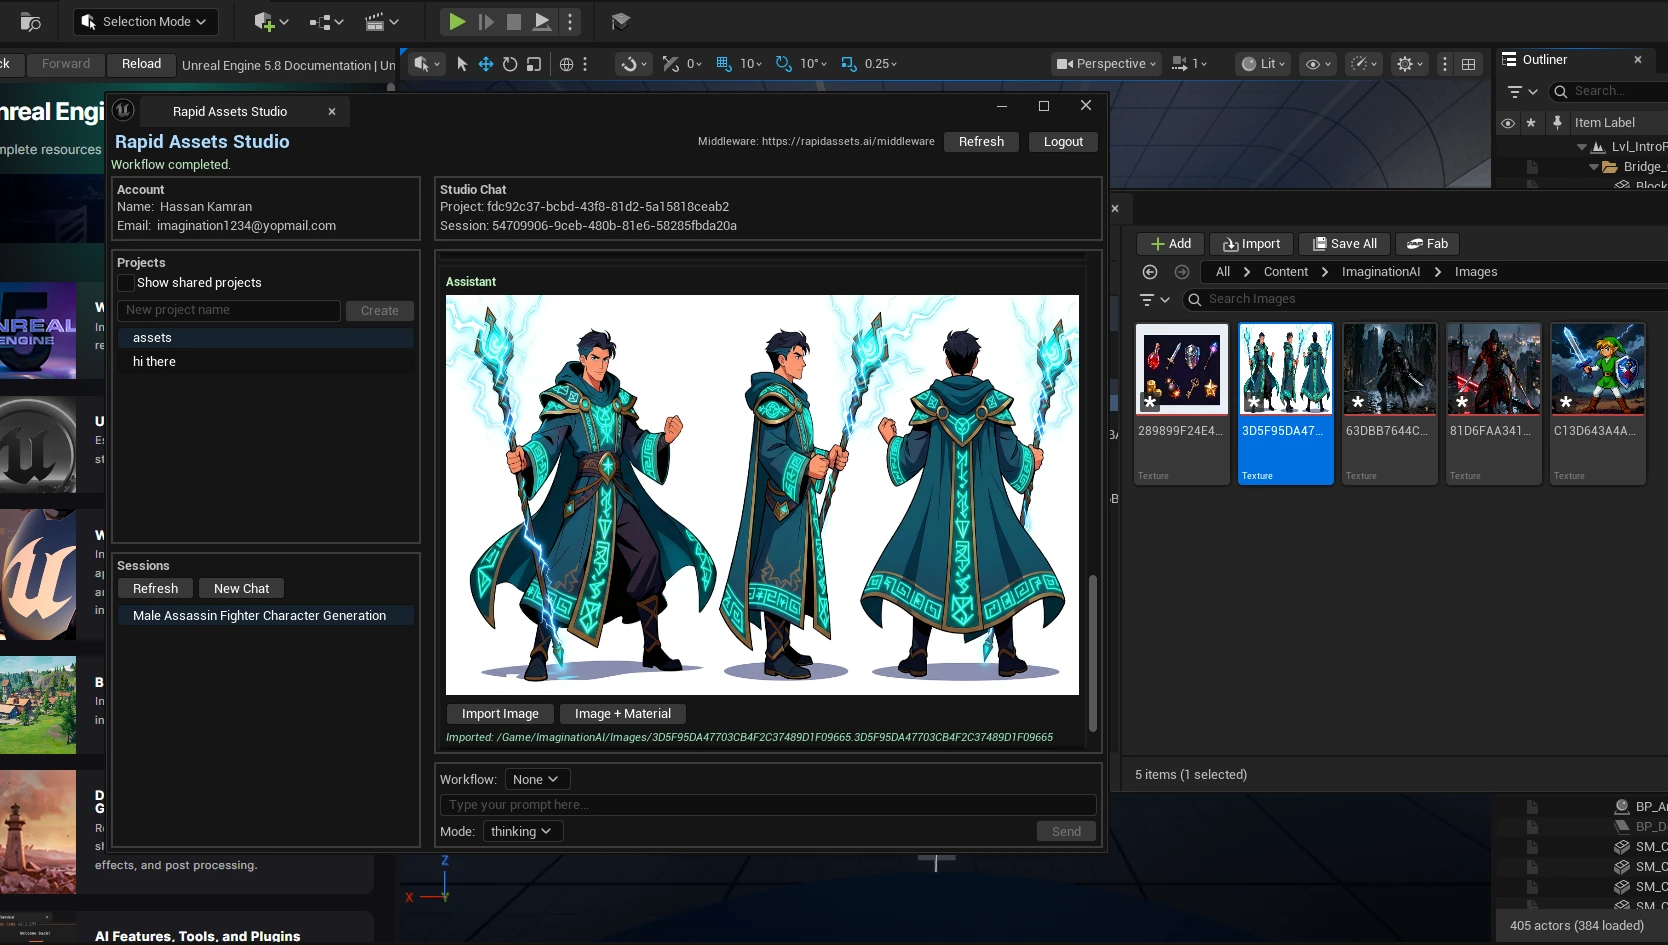Screen dimensions: 1668x945
Task: Click the New project name field
Action: point(229,311)
